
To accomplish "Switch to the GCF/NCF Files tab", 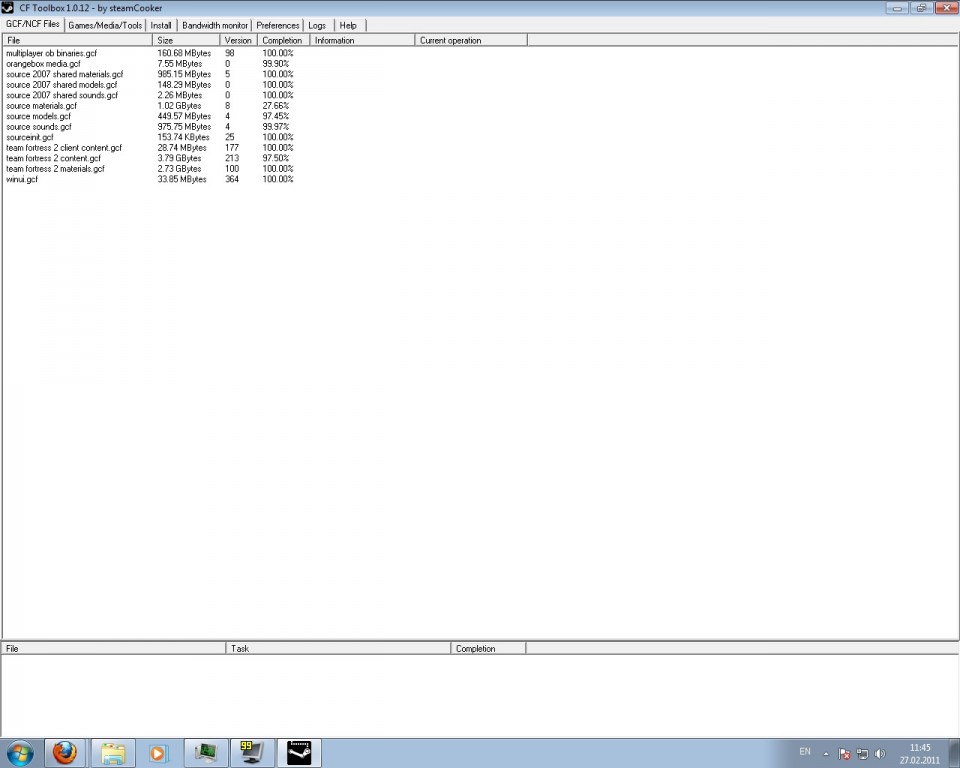I will pyautogui.click(x=32, y=24).
